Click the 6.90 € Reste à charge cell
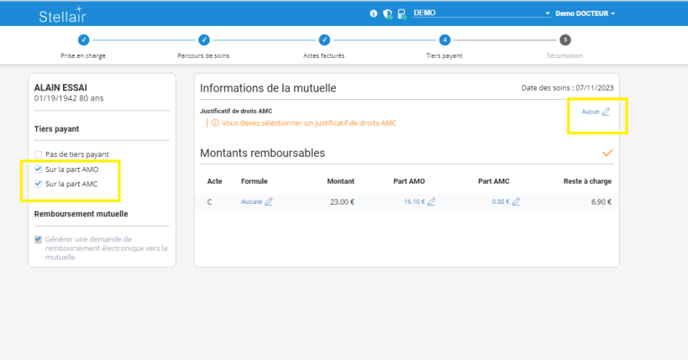The height and width of the screenshot is (360, 688). tap(601, 202)
